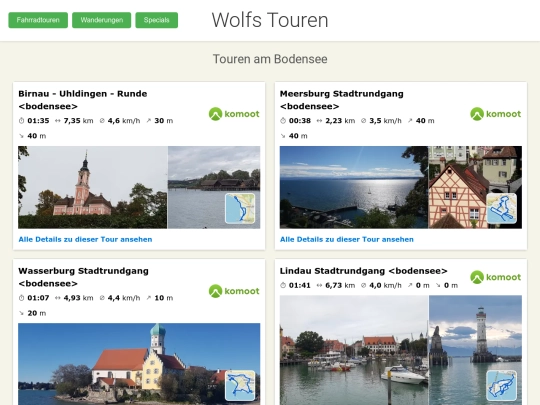Click the Touren am Bodensee heading
This screenshot has height=405, width=540.
(270, 59)
